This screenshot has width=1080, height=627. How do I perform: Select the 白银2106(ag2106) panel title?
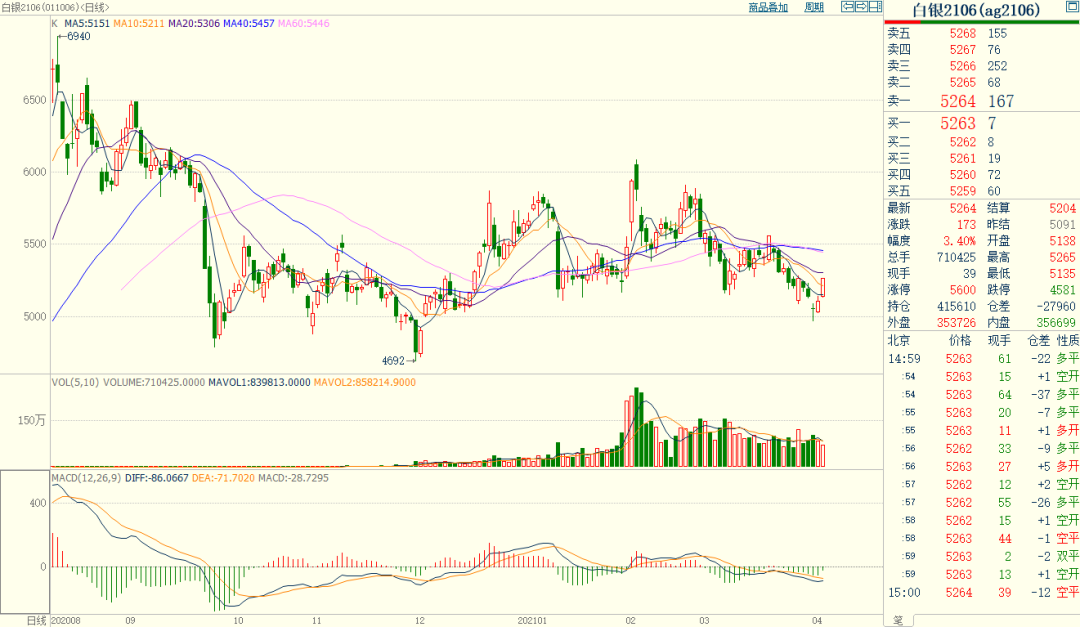coord(975,10)
